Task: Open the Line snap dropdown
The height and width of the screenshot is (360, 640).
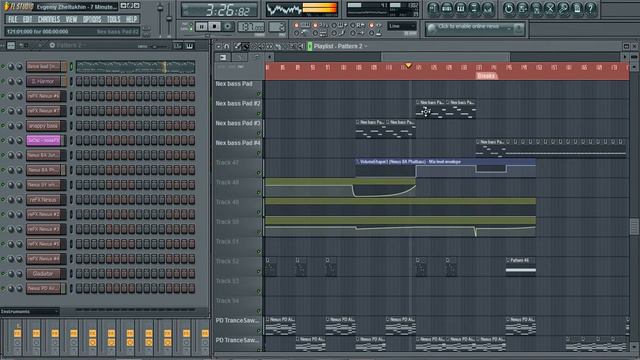Action: 401,26
